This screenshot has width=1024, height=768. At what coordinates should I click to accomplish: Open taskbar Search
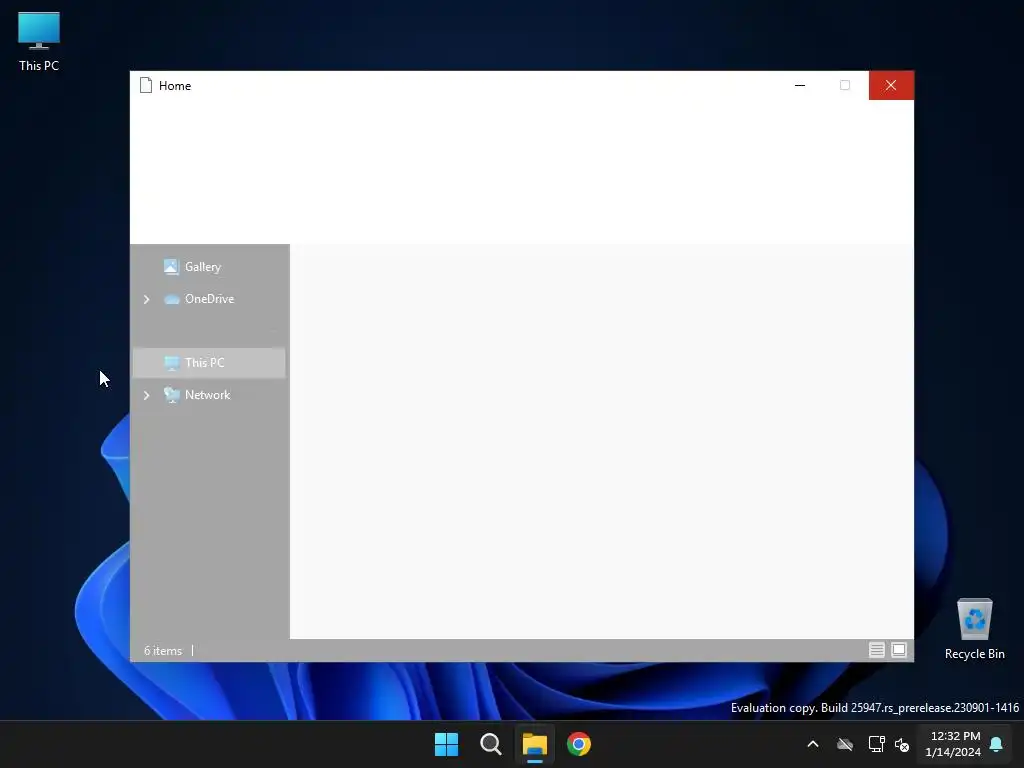tap(490, 744)
